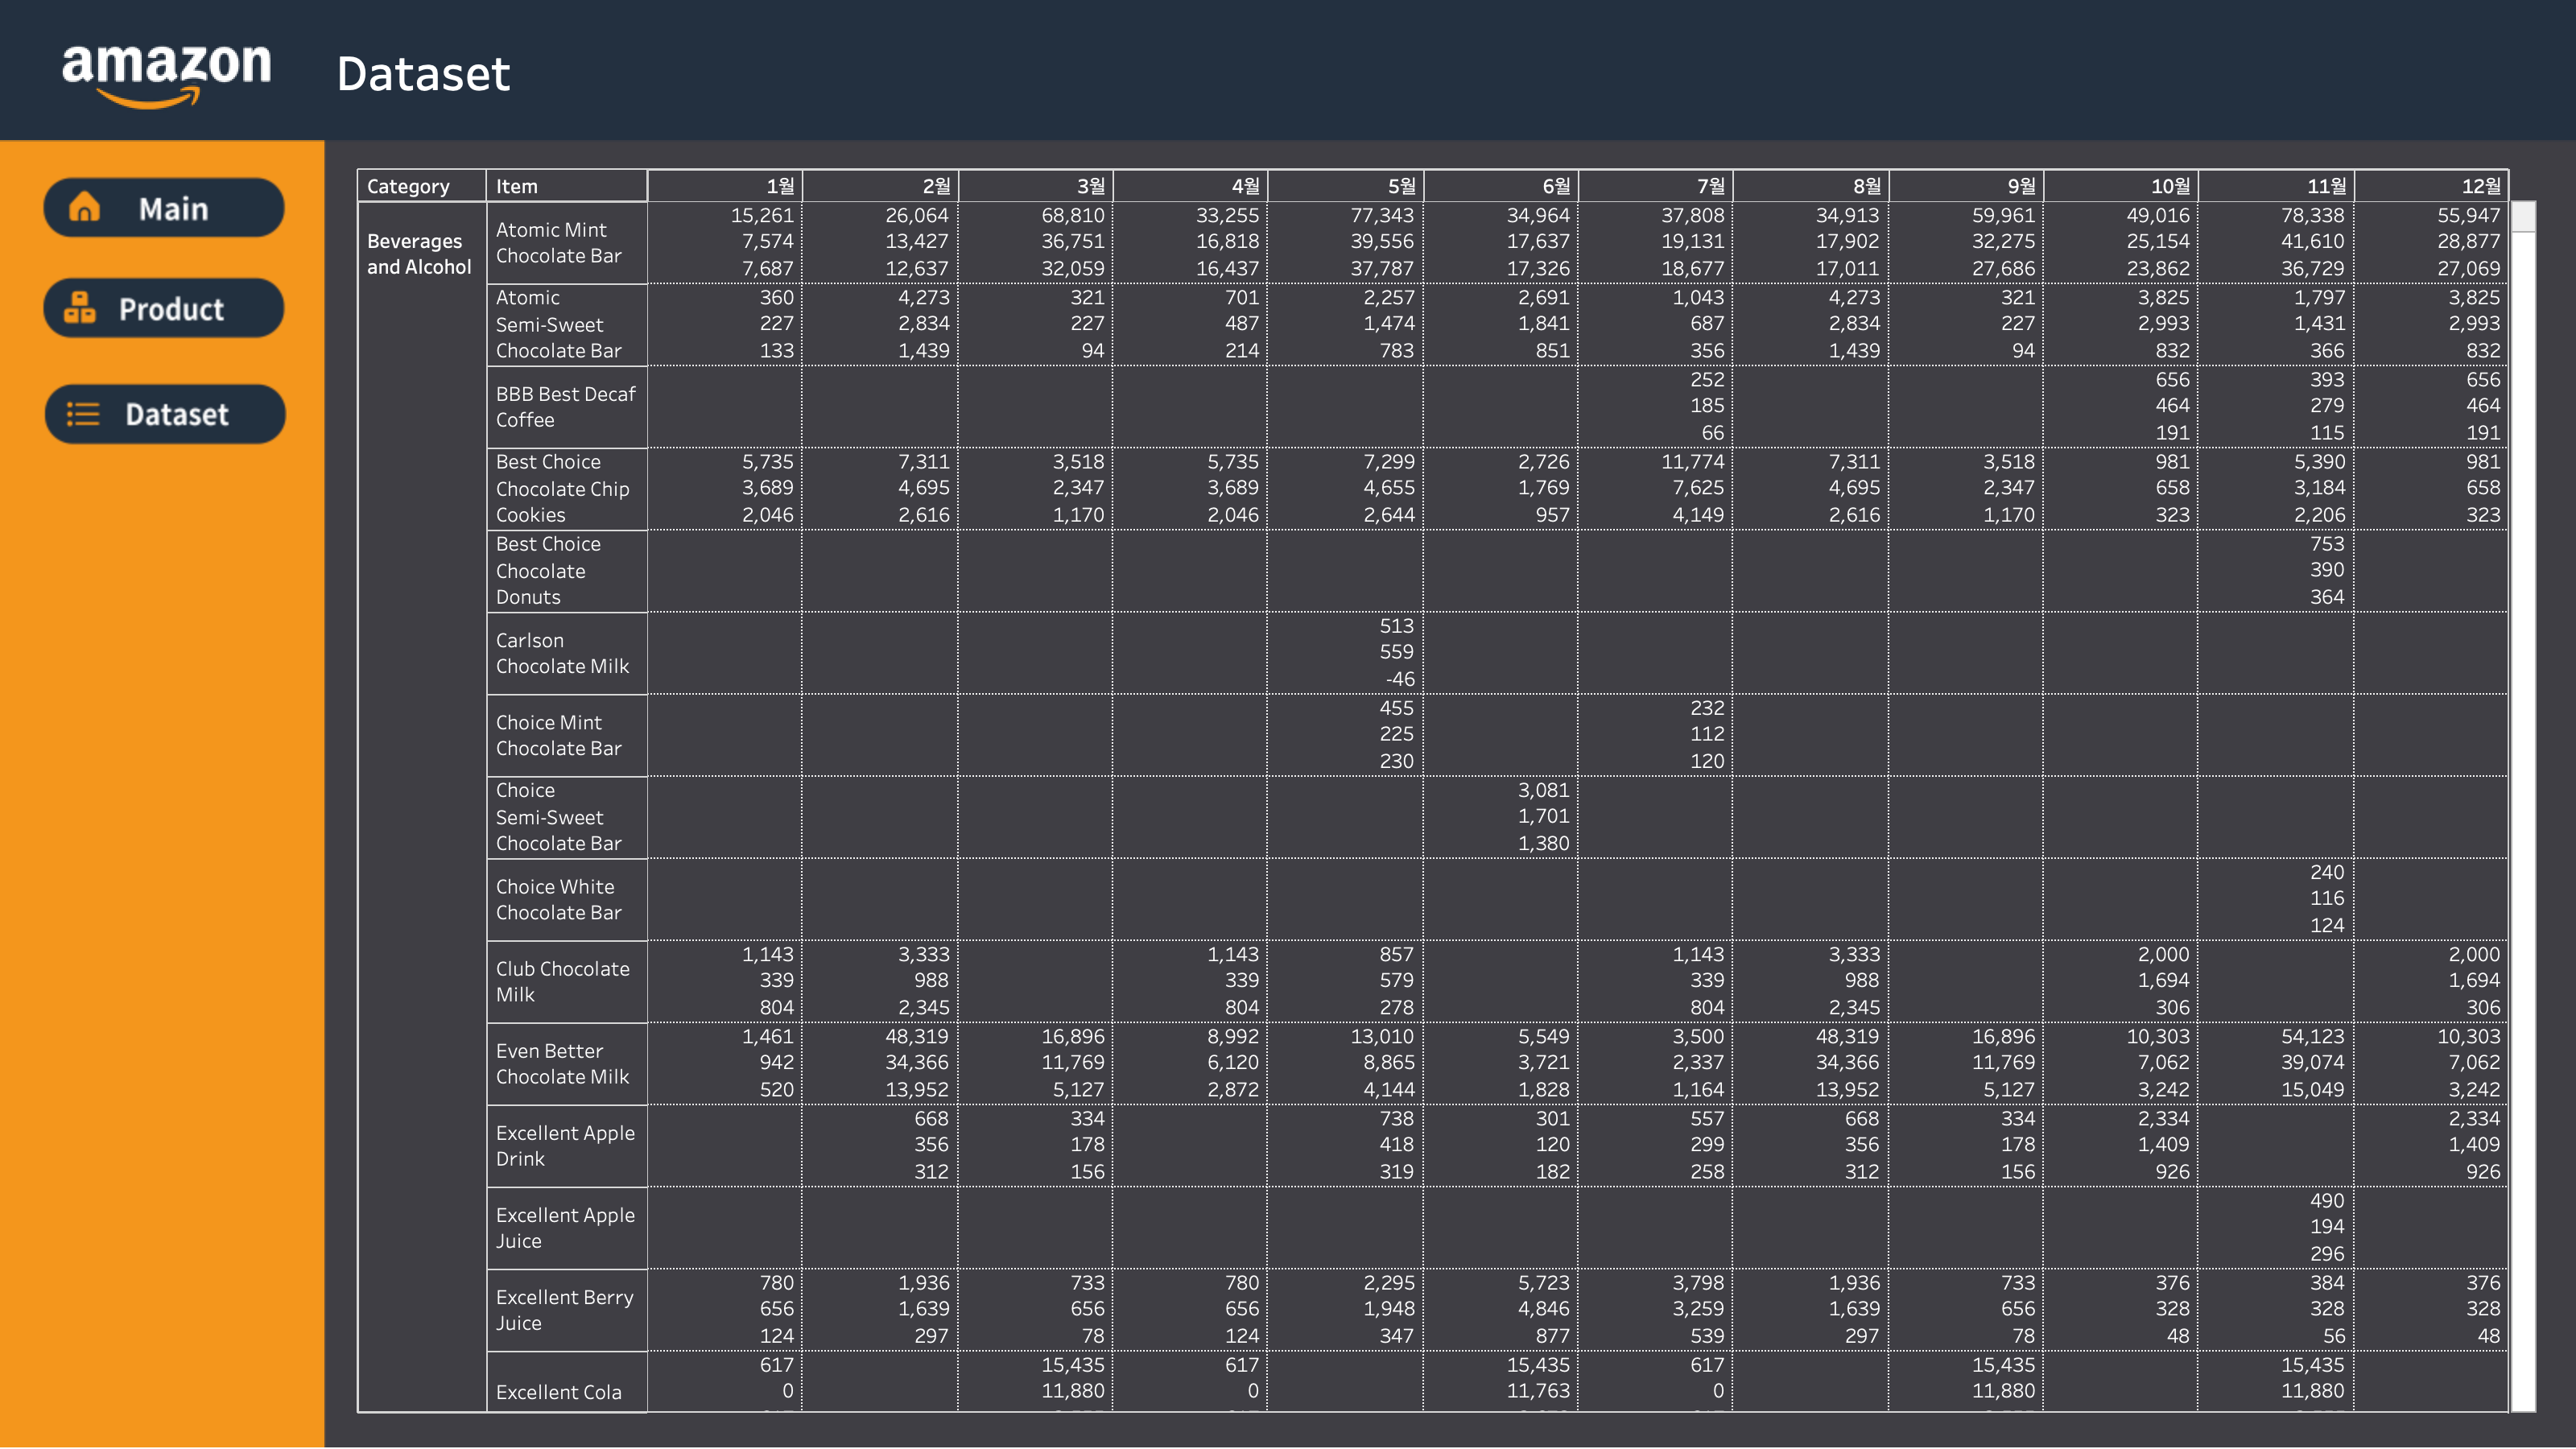Click the table's vertical scrollbar thumb
The width and height of the screenshot is (2576, 1449).
(2523, 216)
